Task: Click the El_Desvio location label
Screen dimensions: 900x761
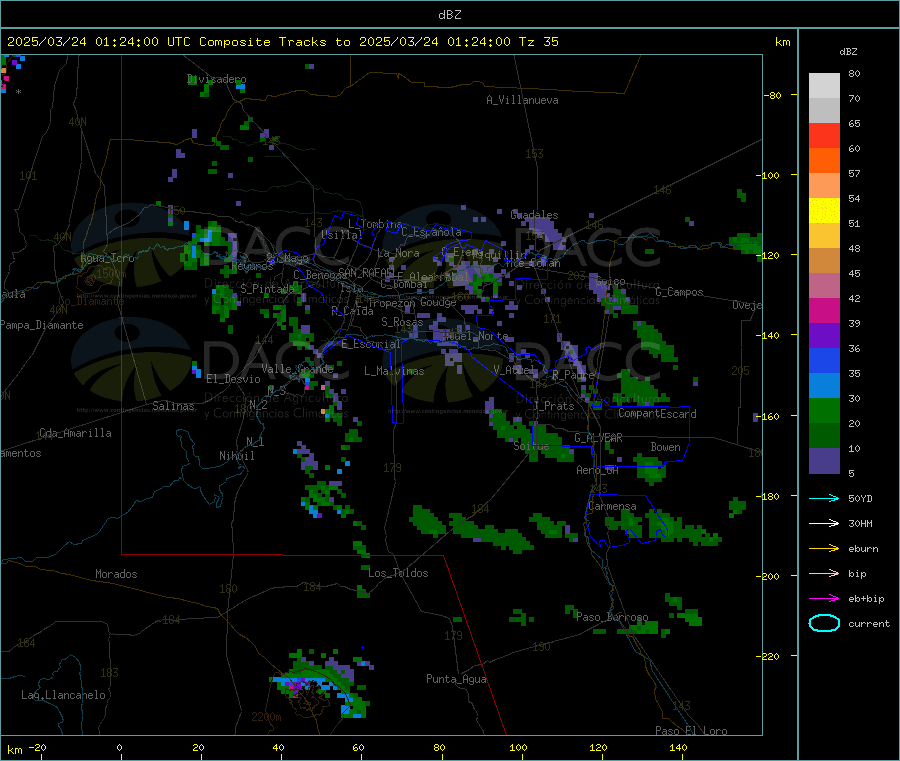Action: (x=233, y=379)
